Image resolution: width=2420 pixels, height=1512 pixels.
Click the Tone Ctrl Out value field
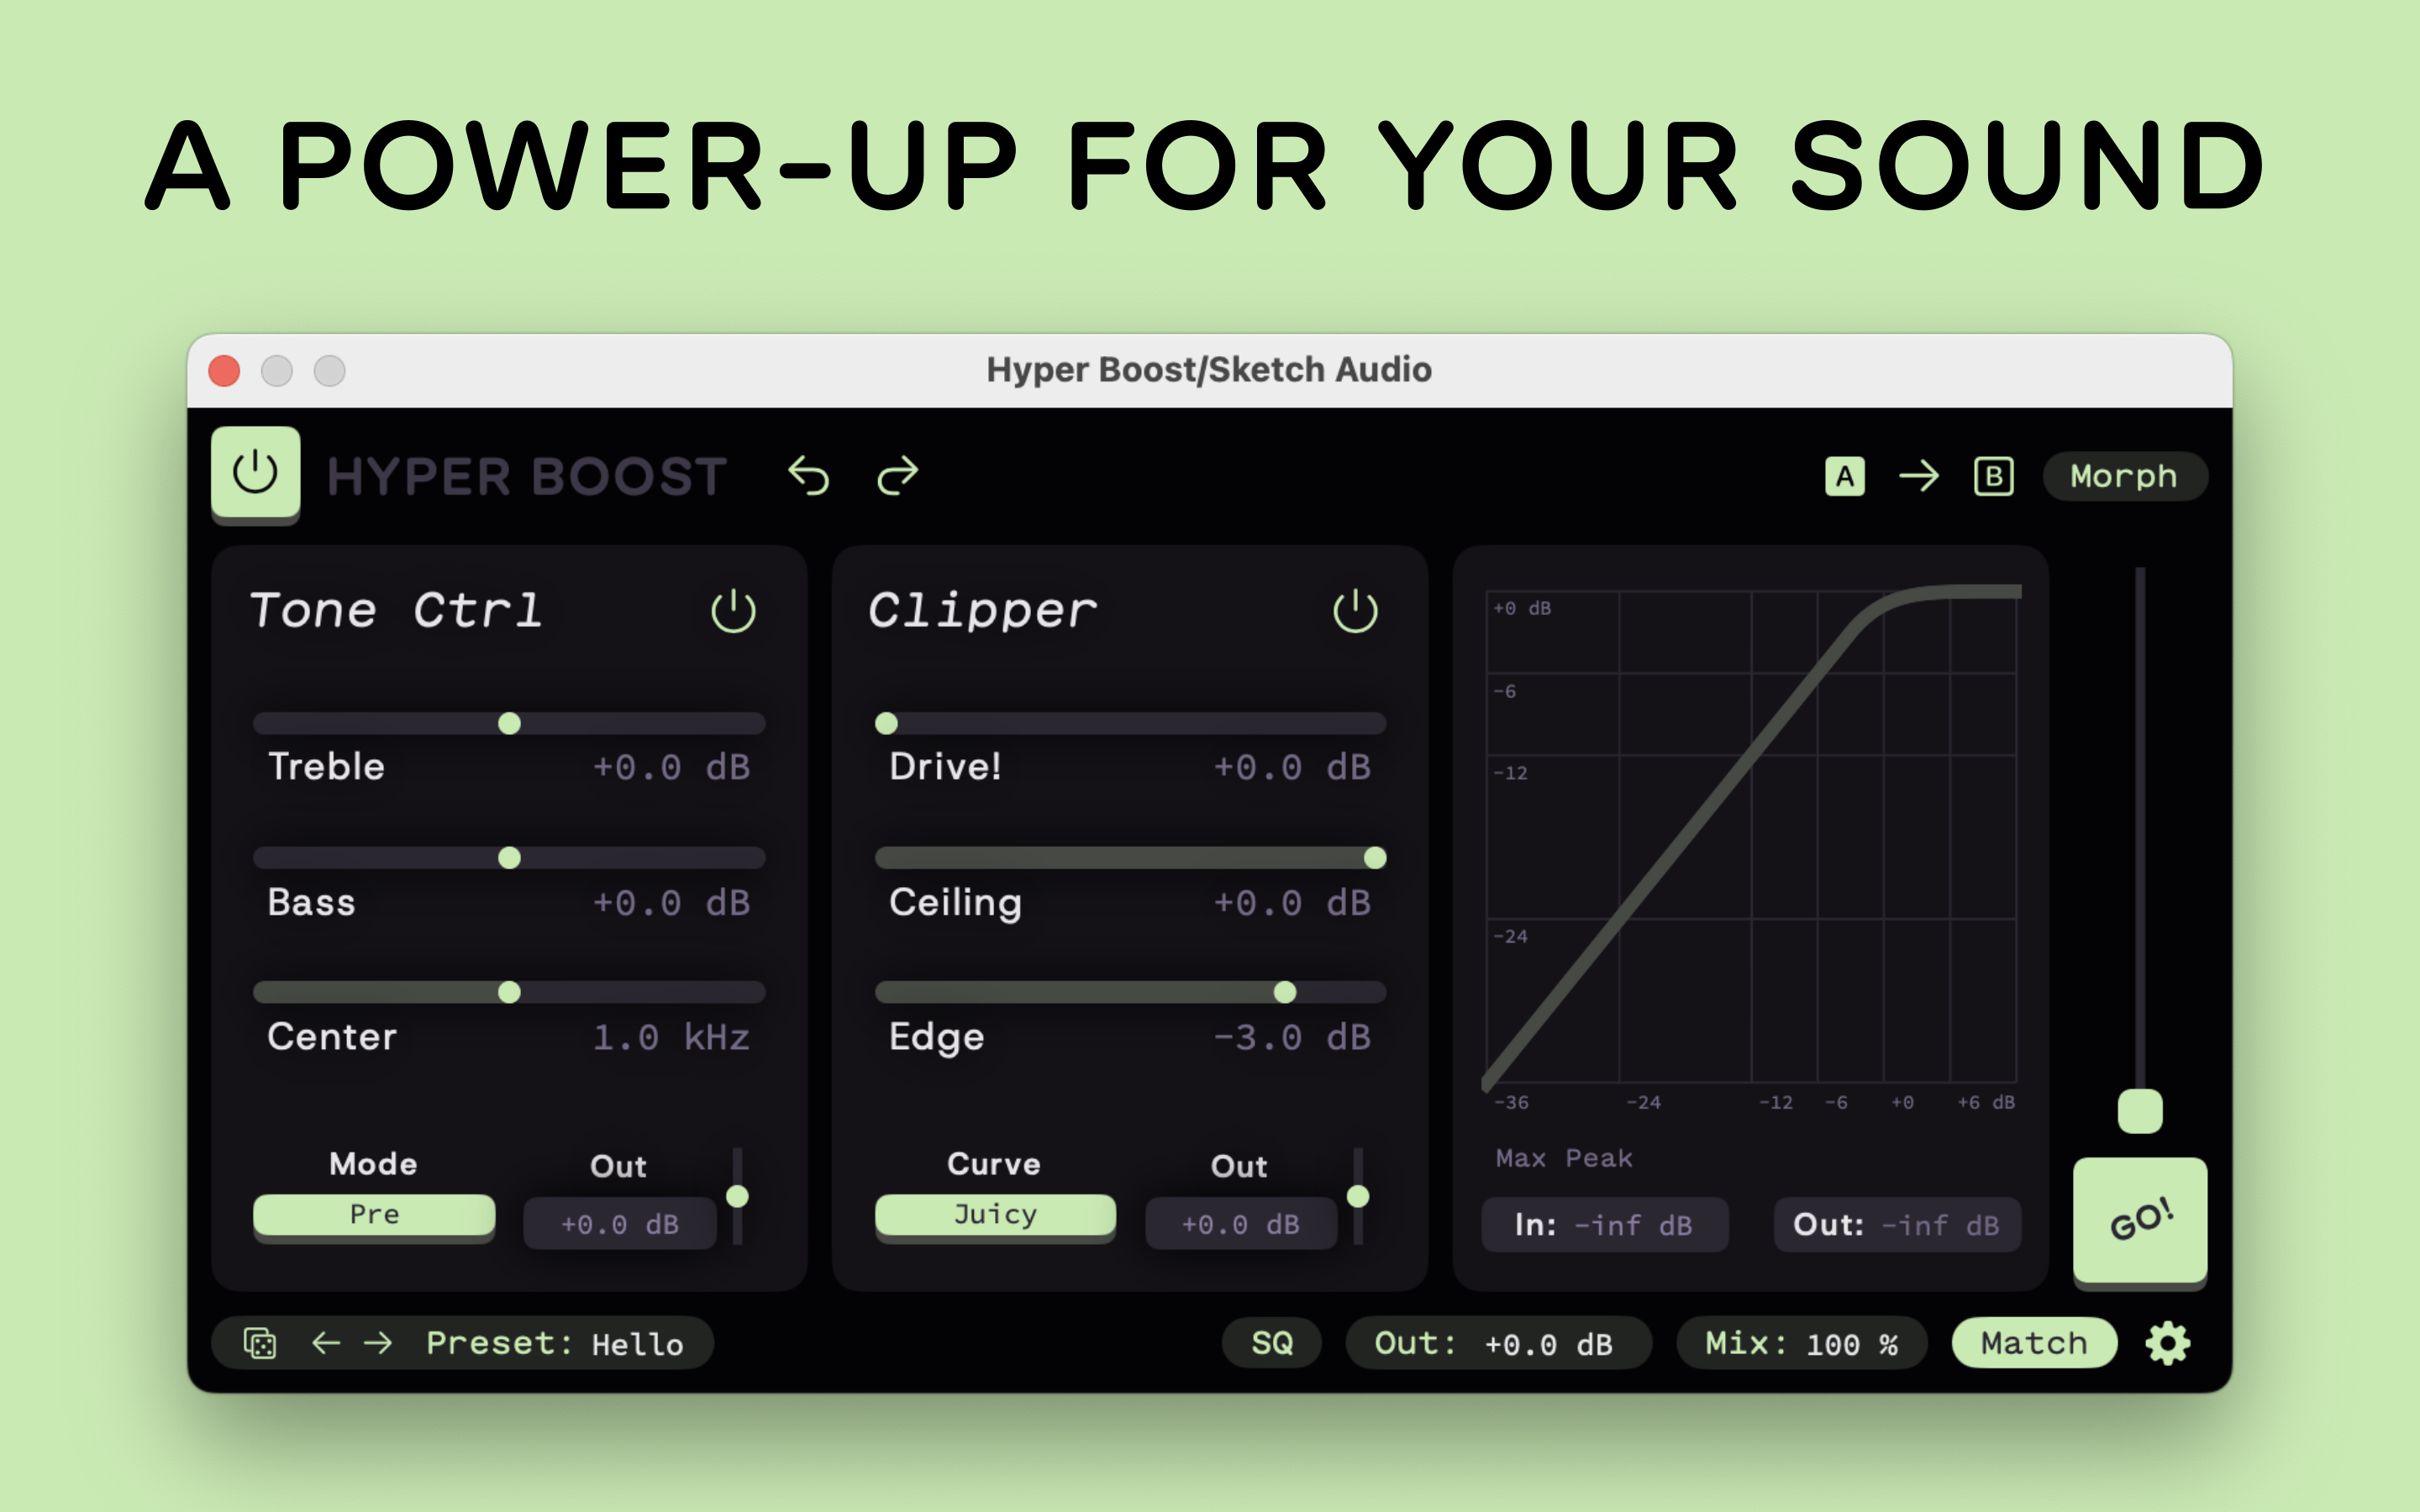click(x=620, y=1224)
